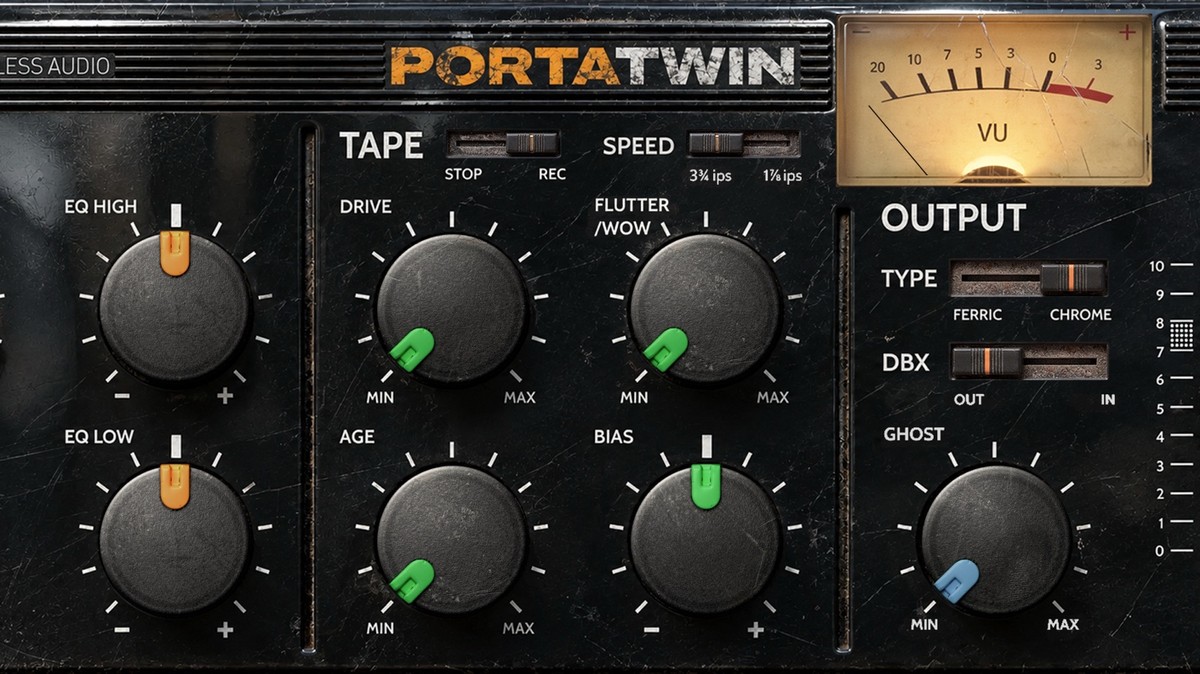The image size is (1200, 674).
Task: Click the AGE knob
Action: tap(451, 539)
